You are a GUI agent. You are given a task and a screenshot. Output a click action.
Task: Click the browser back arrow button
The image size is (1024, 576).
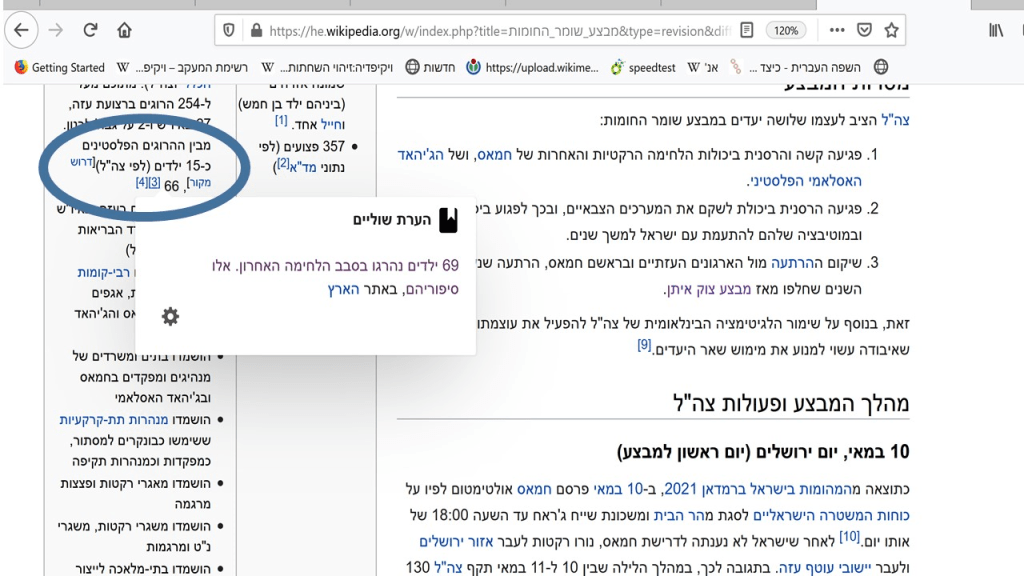coord(20,31)
